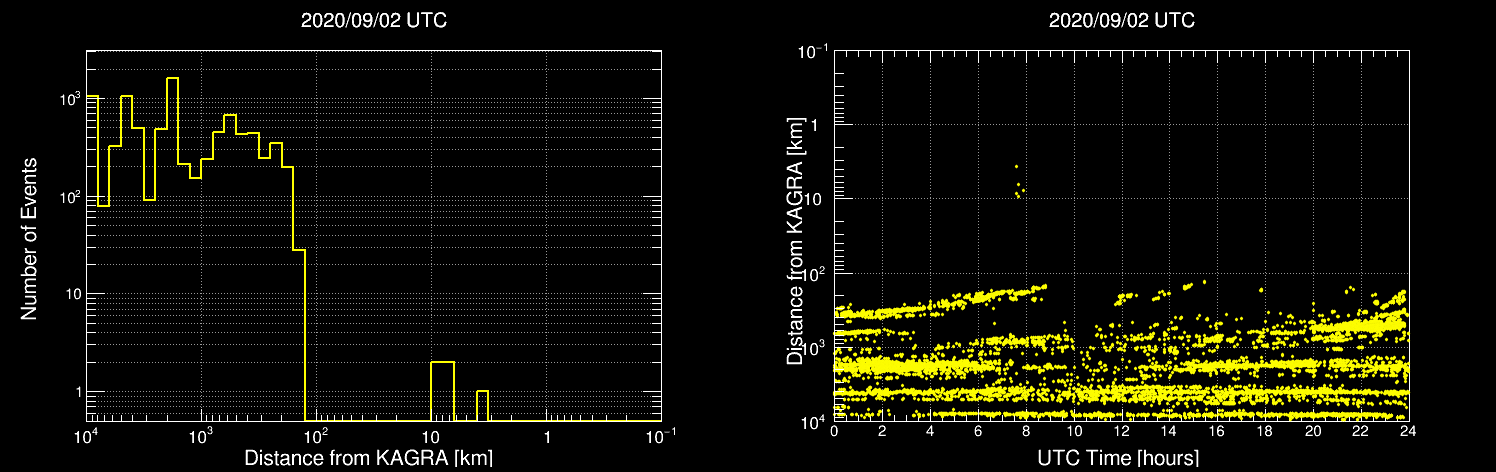Click the tallest histogram bin above 10^3 events
Viewport: 1496px width, 472px height.
(x=172, y=249)
